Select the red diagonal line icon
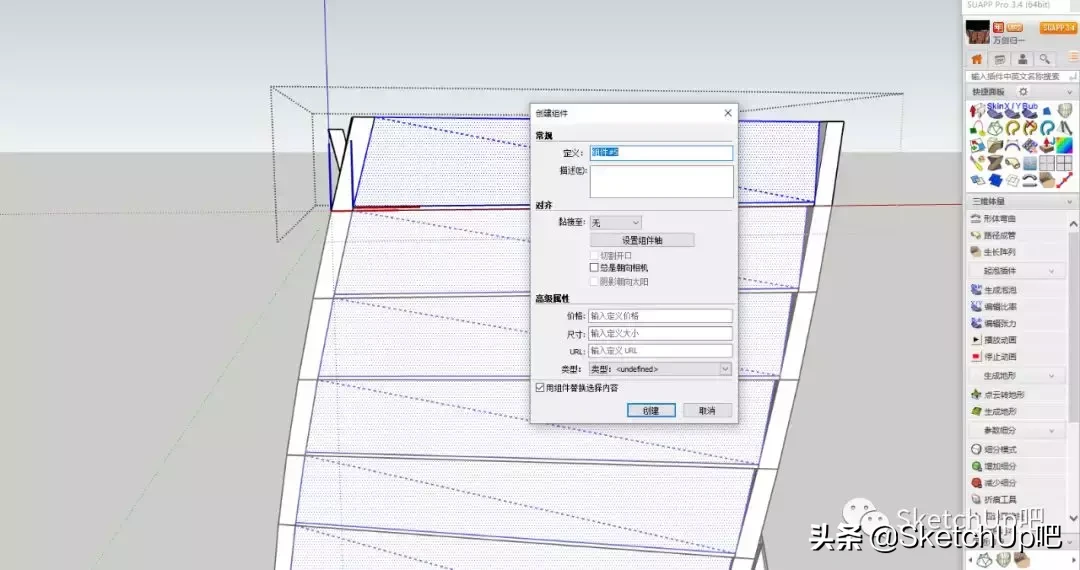 click(1065, 180)
